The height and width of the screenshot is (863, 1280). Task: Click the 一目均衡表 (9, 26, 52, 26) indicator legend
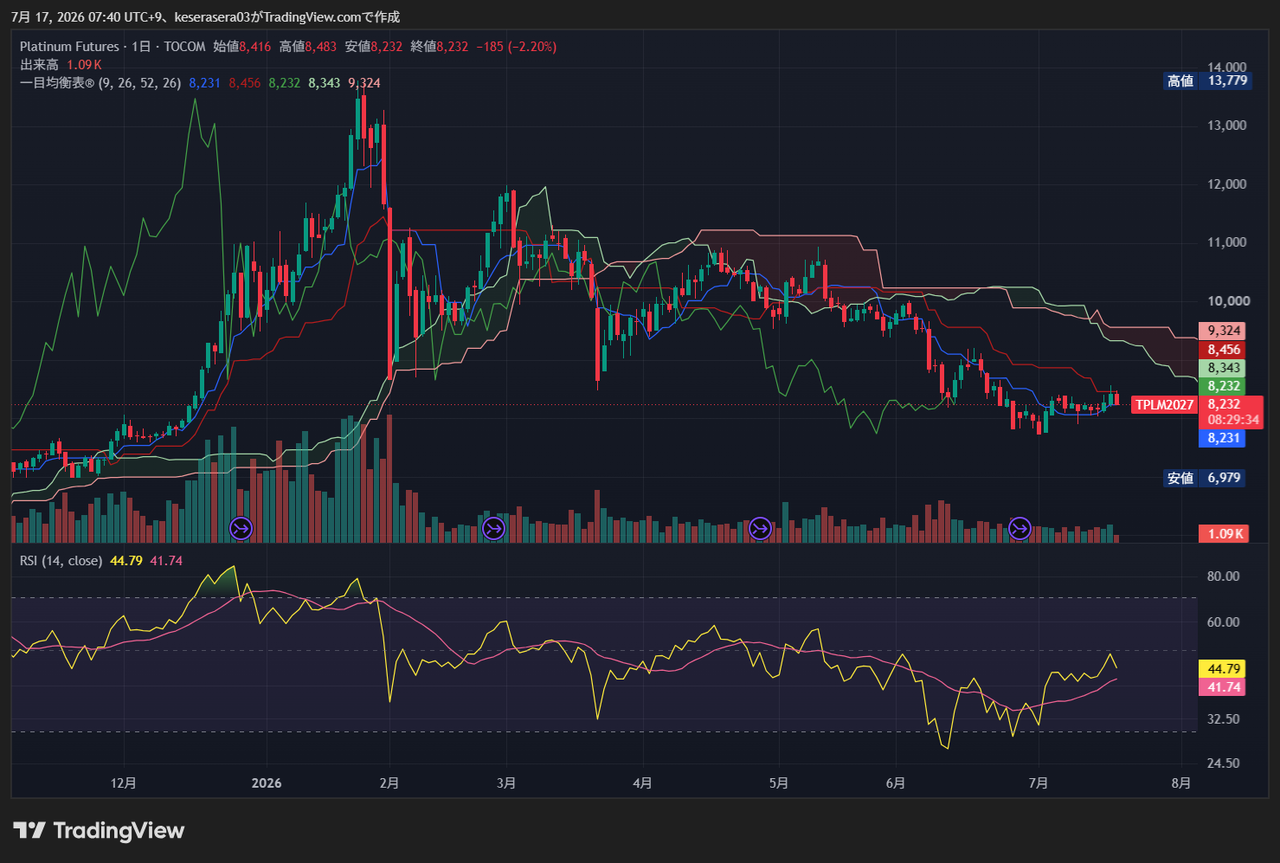click(100, 82)
